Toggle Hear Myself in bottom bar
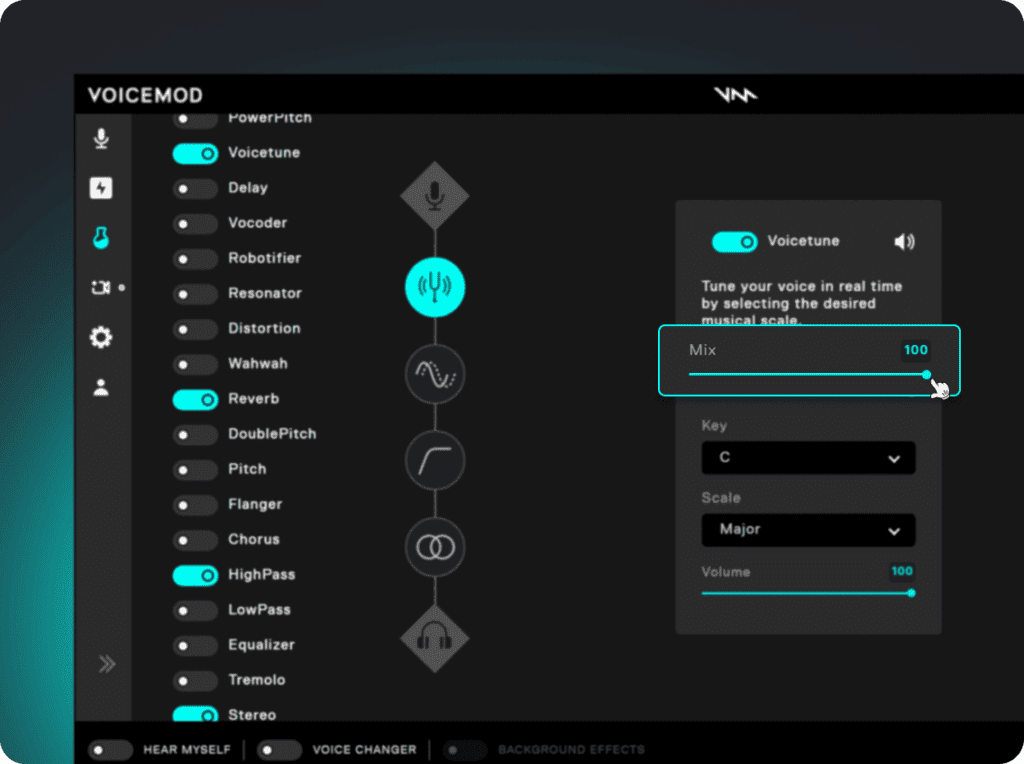Screen dimensions: 1024x764 (x=110, y=749)
